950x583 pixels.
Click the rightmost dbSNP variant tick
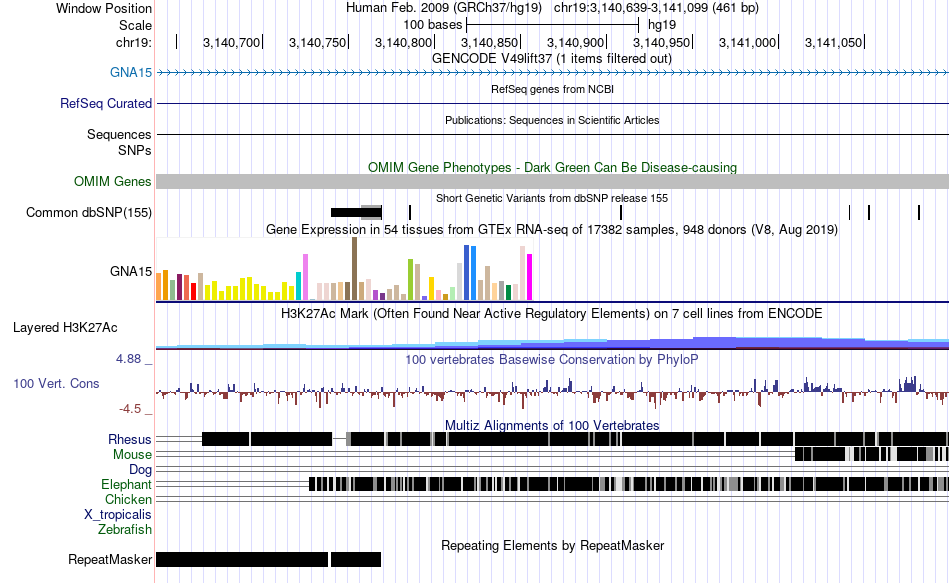[x=919, y=212]
